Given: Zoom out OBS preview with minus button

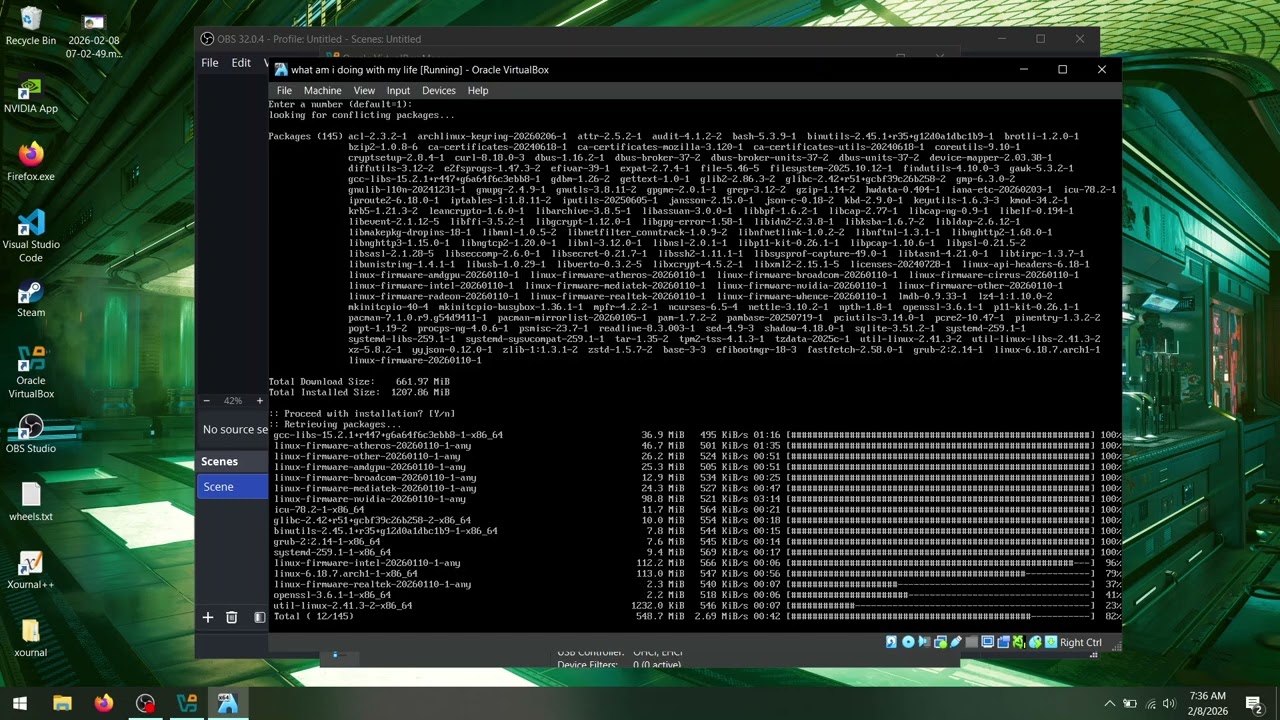Looking at the screenshot, I should 207,401.
